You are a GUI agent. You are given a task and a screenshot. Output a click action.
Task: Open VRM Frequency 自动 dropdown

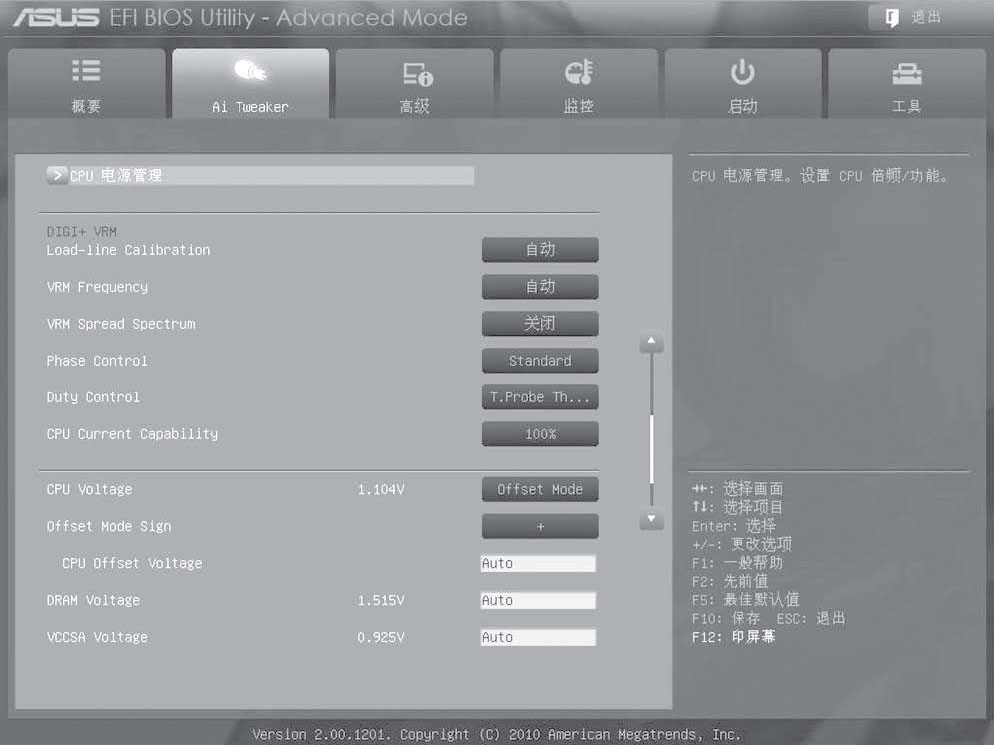[540, 287]
